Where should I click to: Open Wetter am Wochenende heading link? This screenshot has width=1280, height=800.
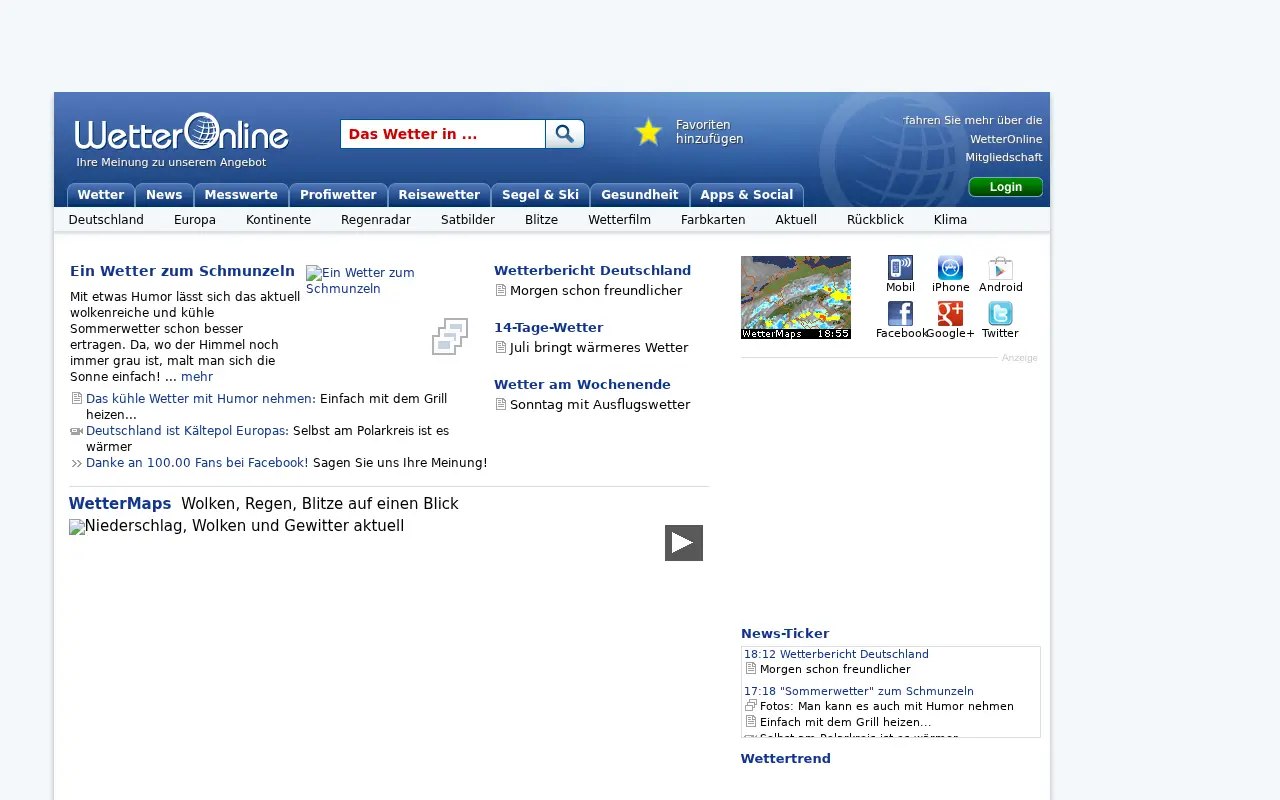[x=582, y=384]
